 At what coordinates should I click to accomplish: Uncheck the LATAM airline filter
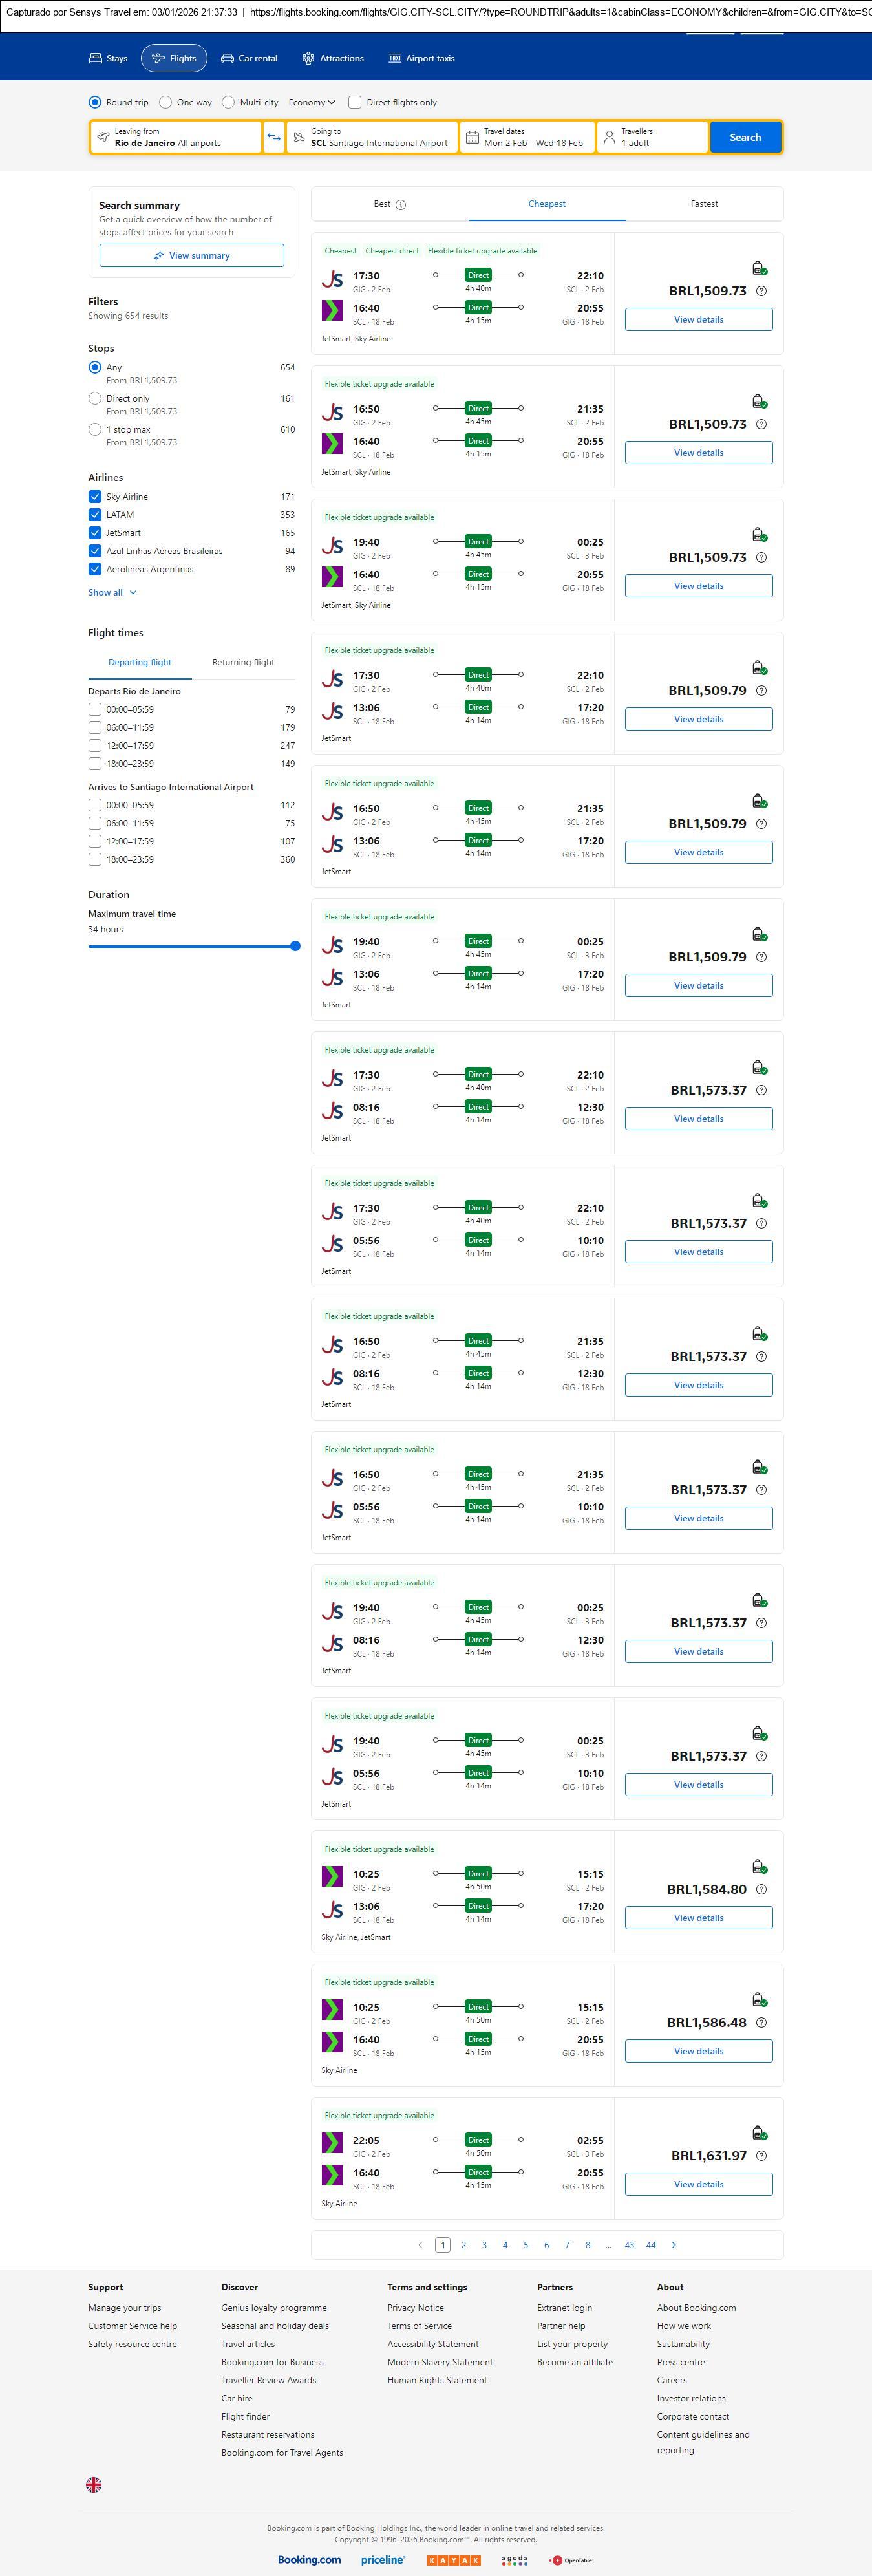(95, 515)
